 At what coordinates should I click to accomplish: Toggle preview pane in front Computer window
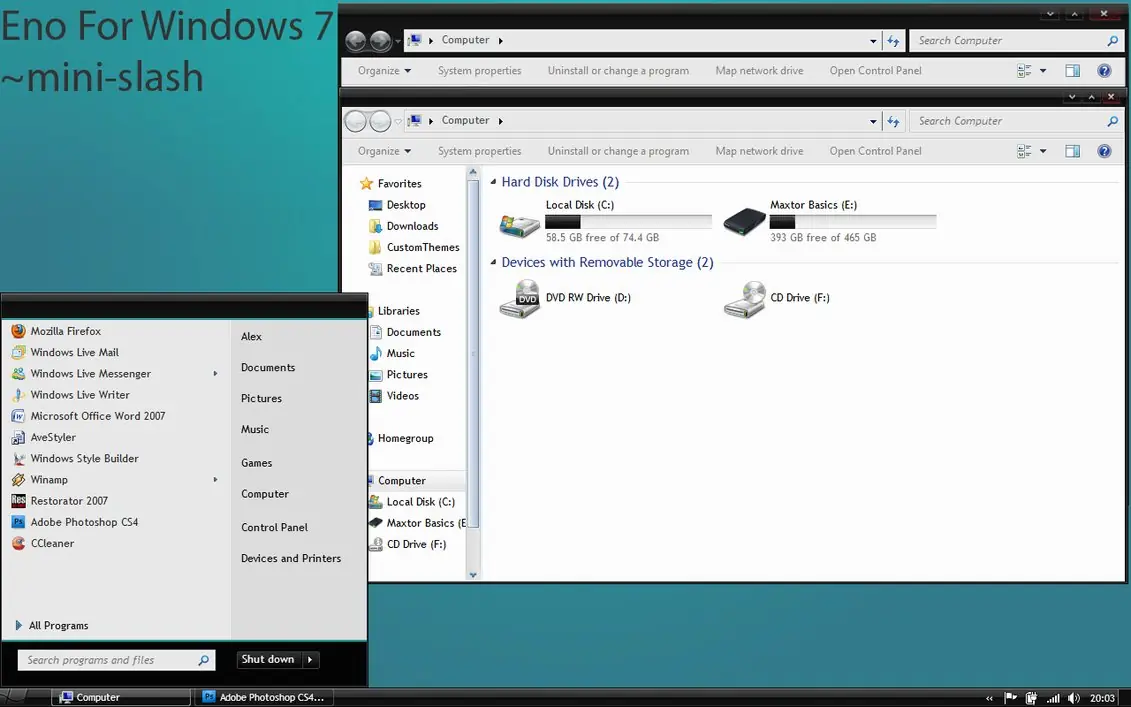1073,151
